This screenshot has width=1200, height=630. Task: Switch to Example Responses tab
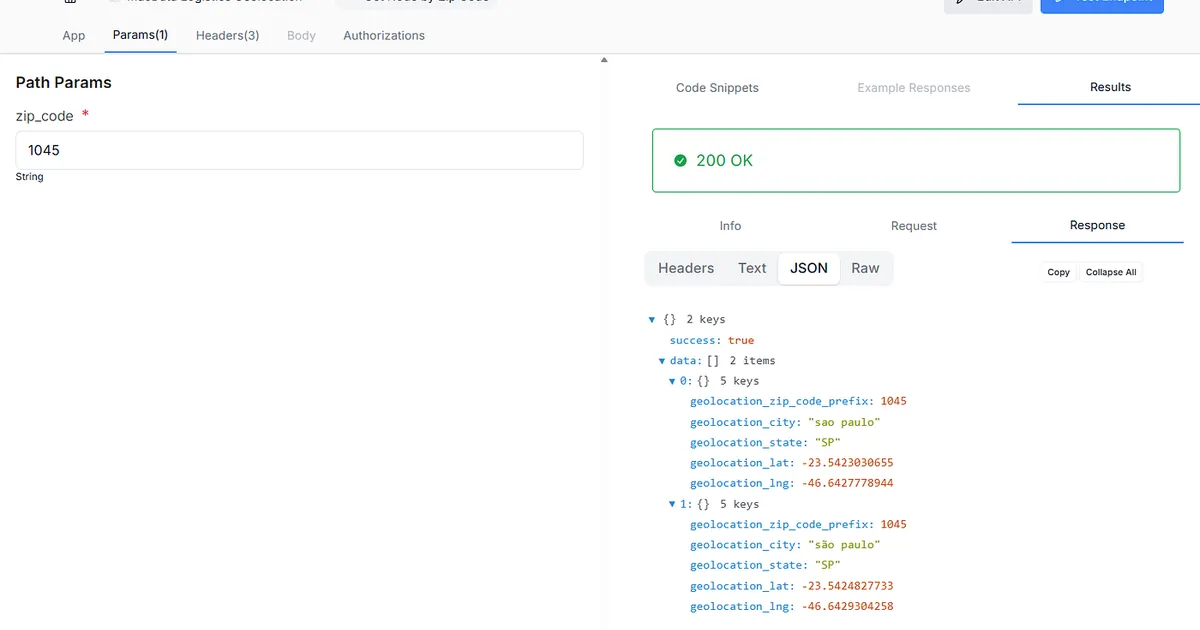(914, 88)
